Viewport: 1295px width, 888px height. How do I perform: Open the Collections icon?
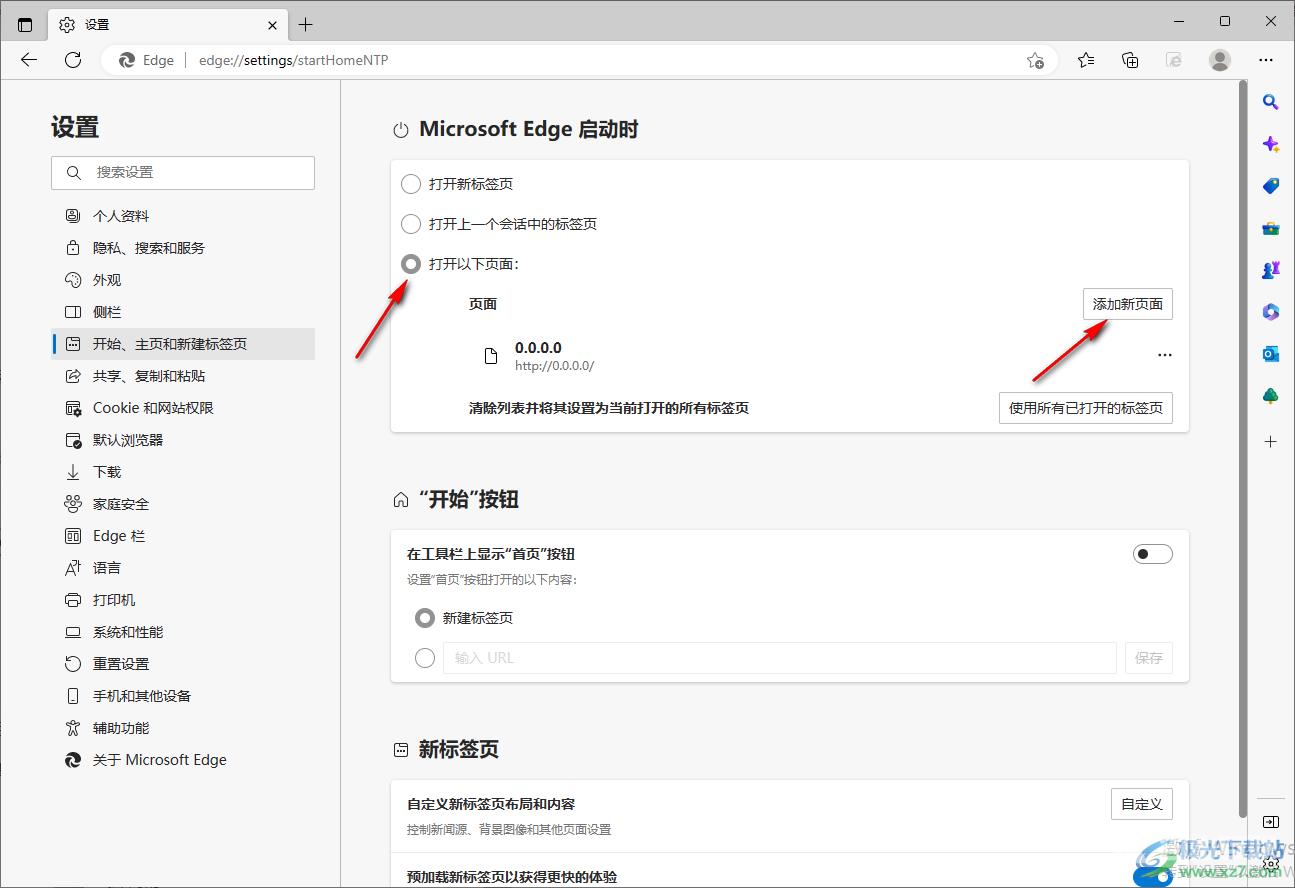(1130, 60)
